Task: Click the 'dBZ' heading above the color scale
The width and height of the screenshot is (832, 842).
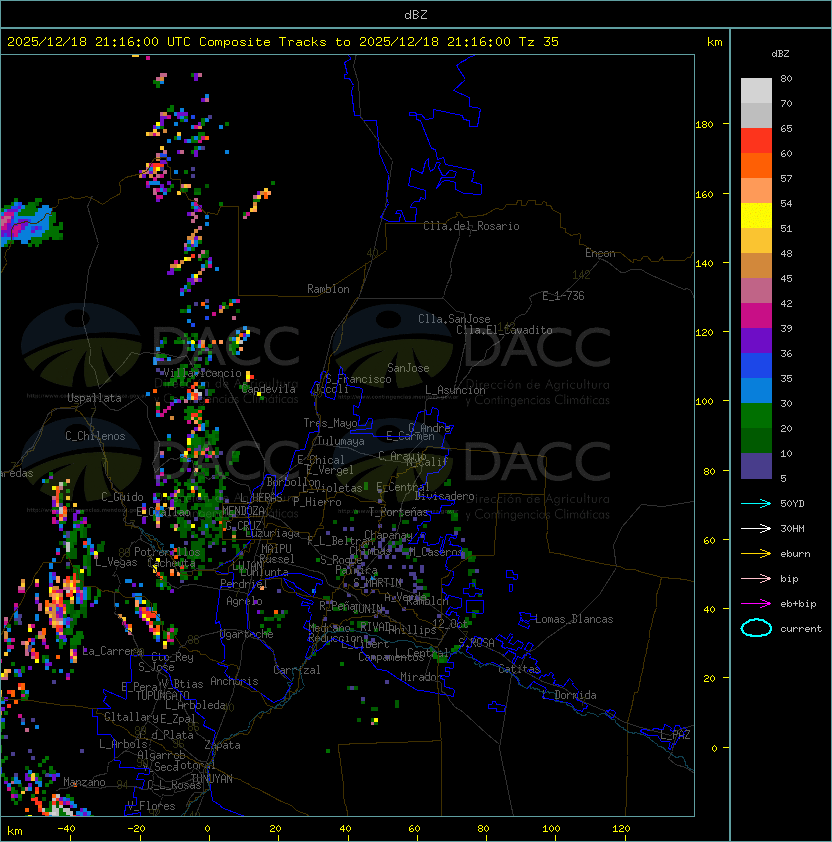Action: (780, 54)
